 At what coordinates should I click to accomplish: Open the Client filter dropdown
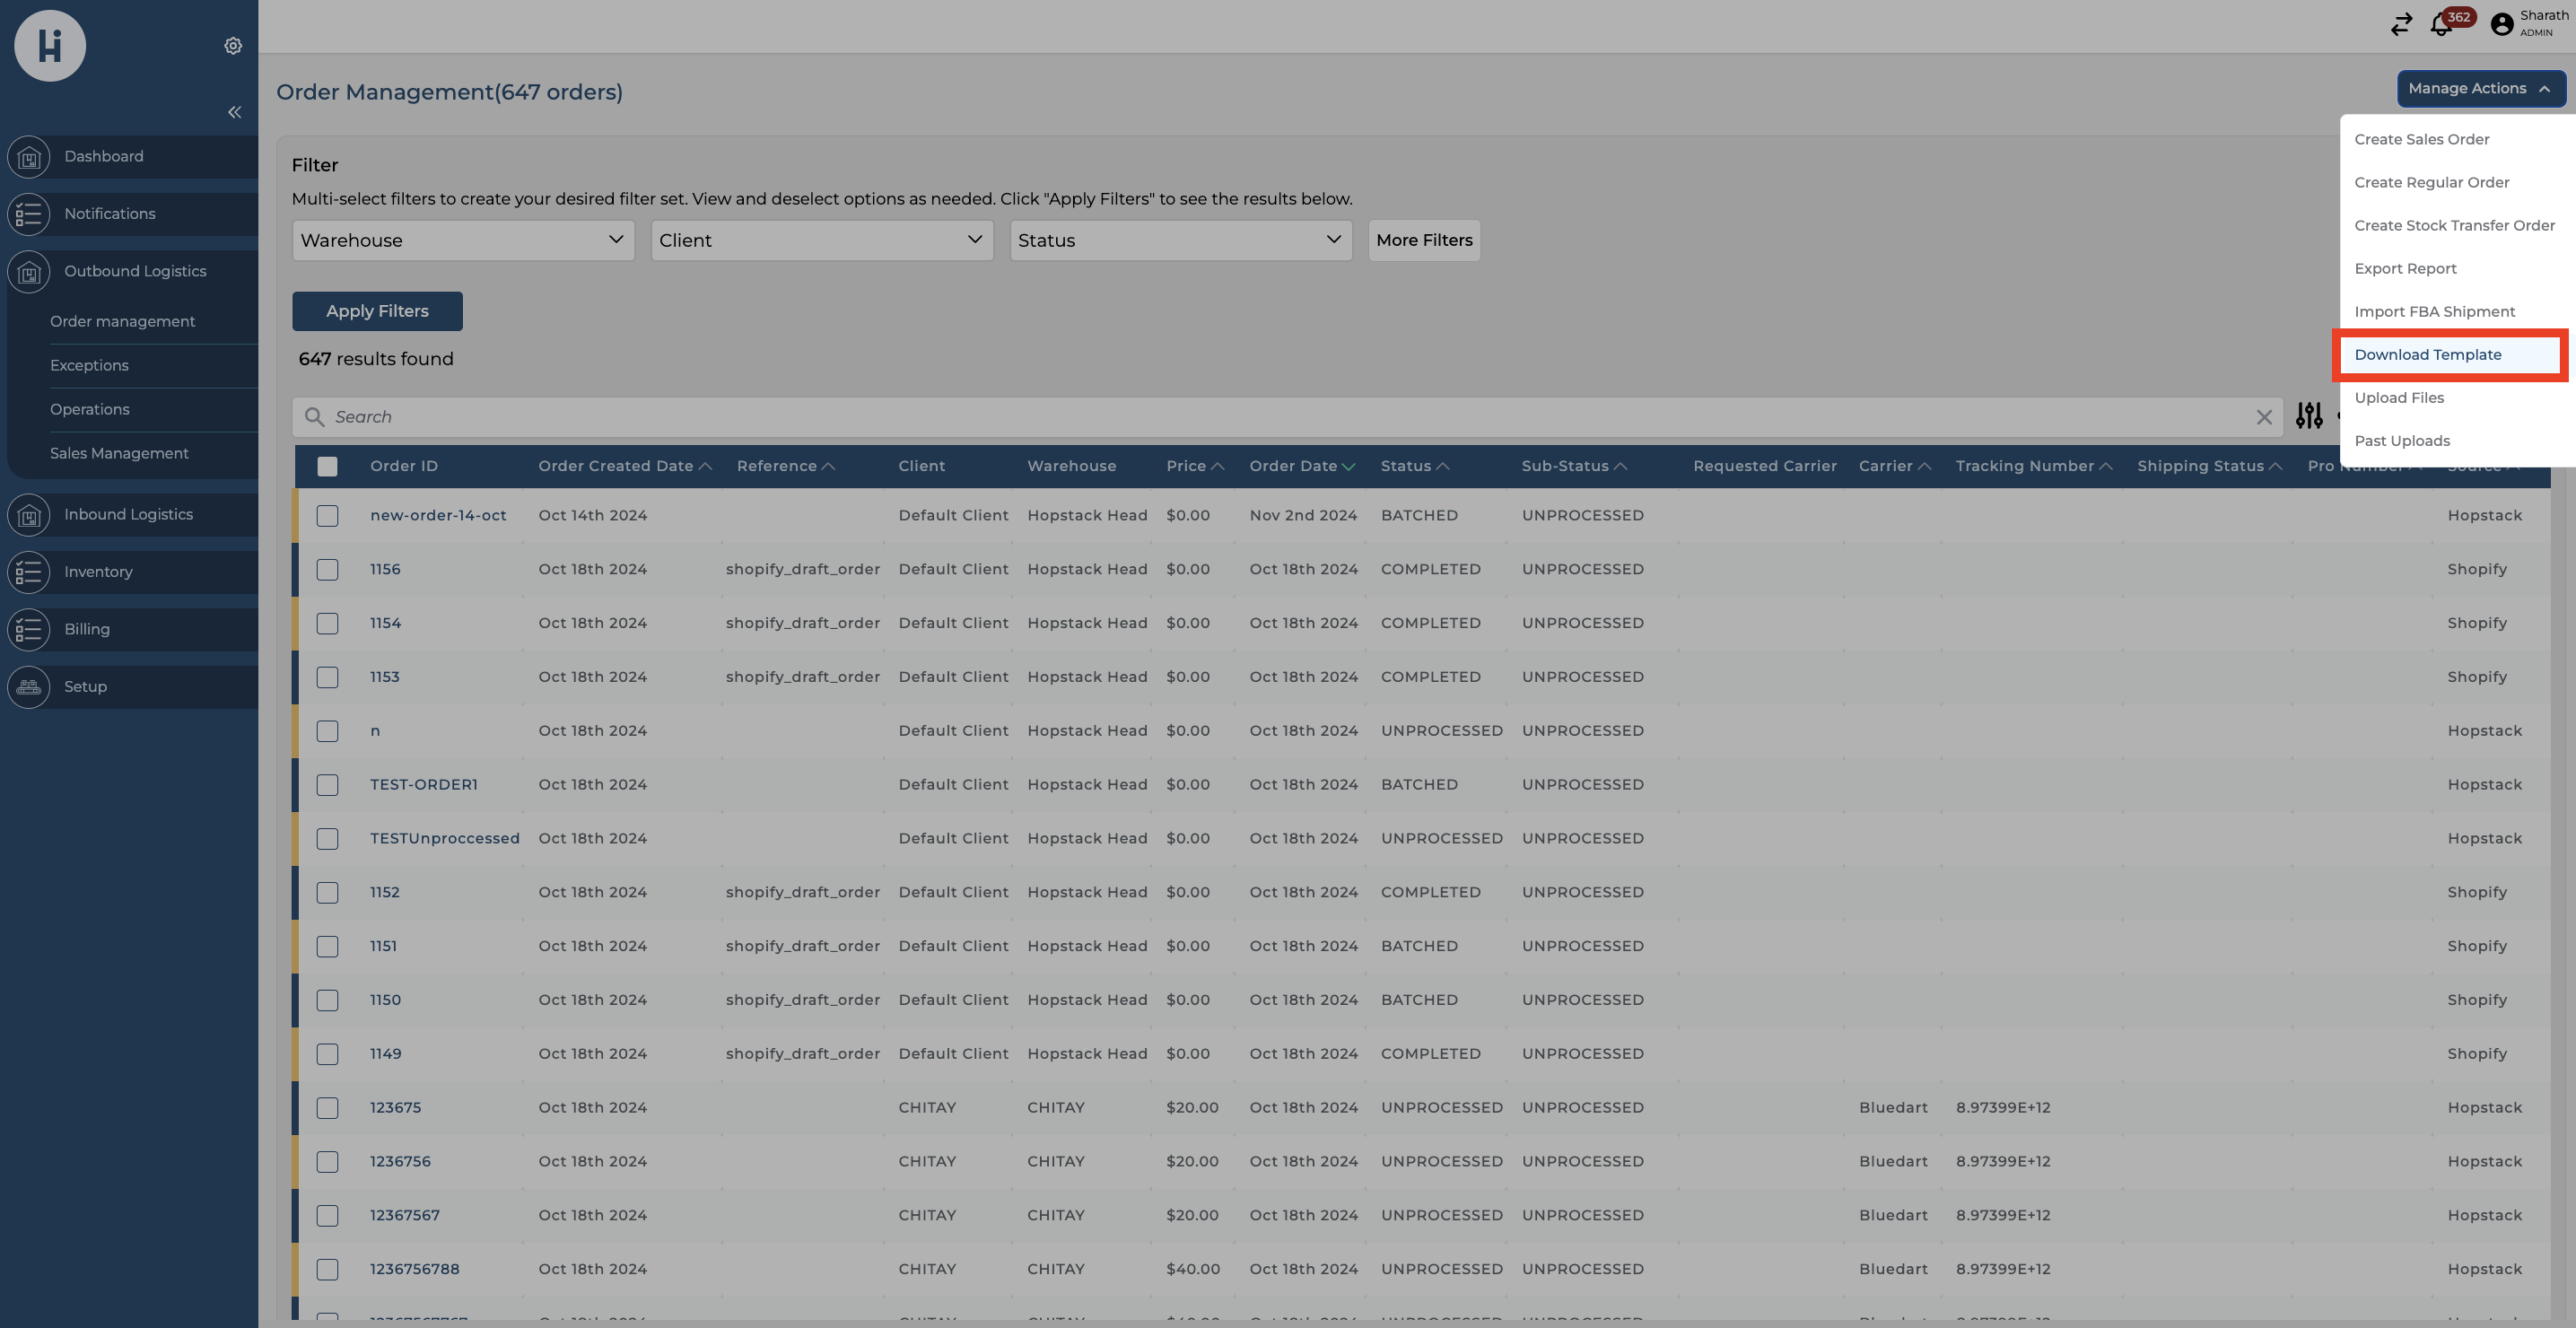821,240
